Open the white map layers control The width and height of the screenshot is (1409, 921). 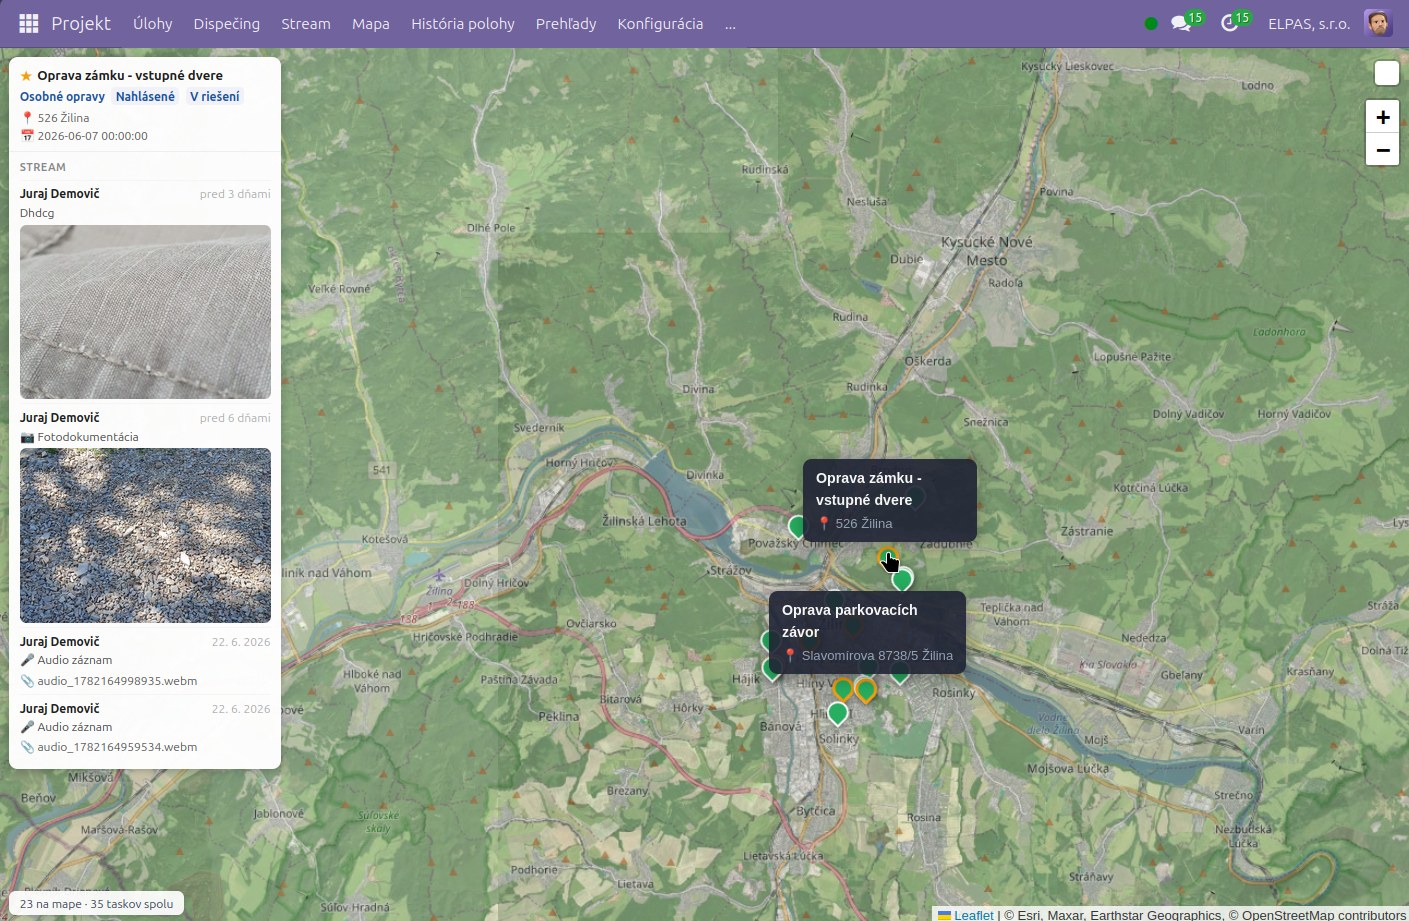click(1387, 73)
